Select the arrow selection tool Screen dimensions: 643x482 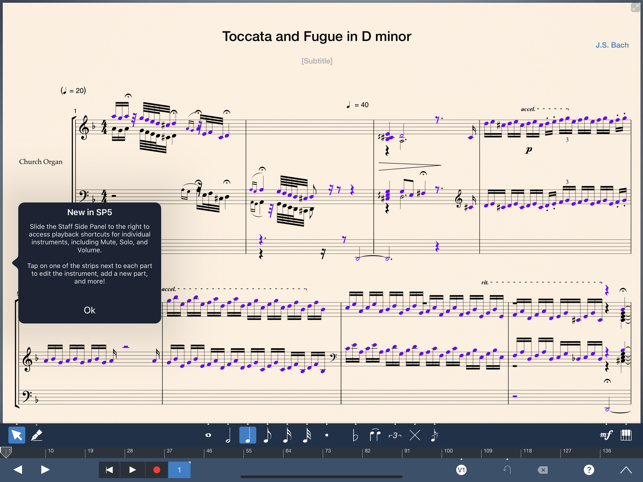click(x=17, y=435)
